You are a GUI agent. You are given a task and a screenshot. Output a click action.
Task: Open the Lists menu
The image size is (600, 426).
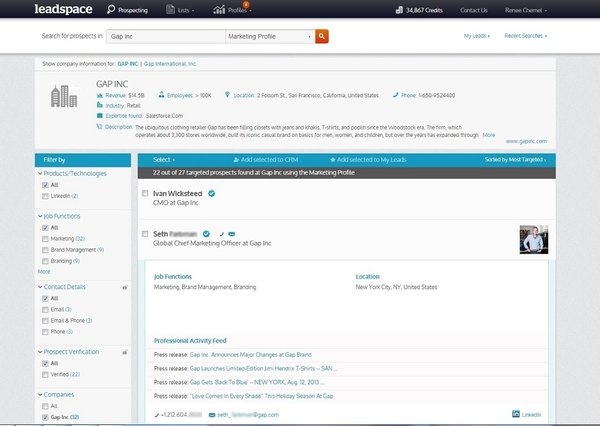point(186,10)
